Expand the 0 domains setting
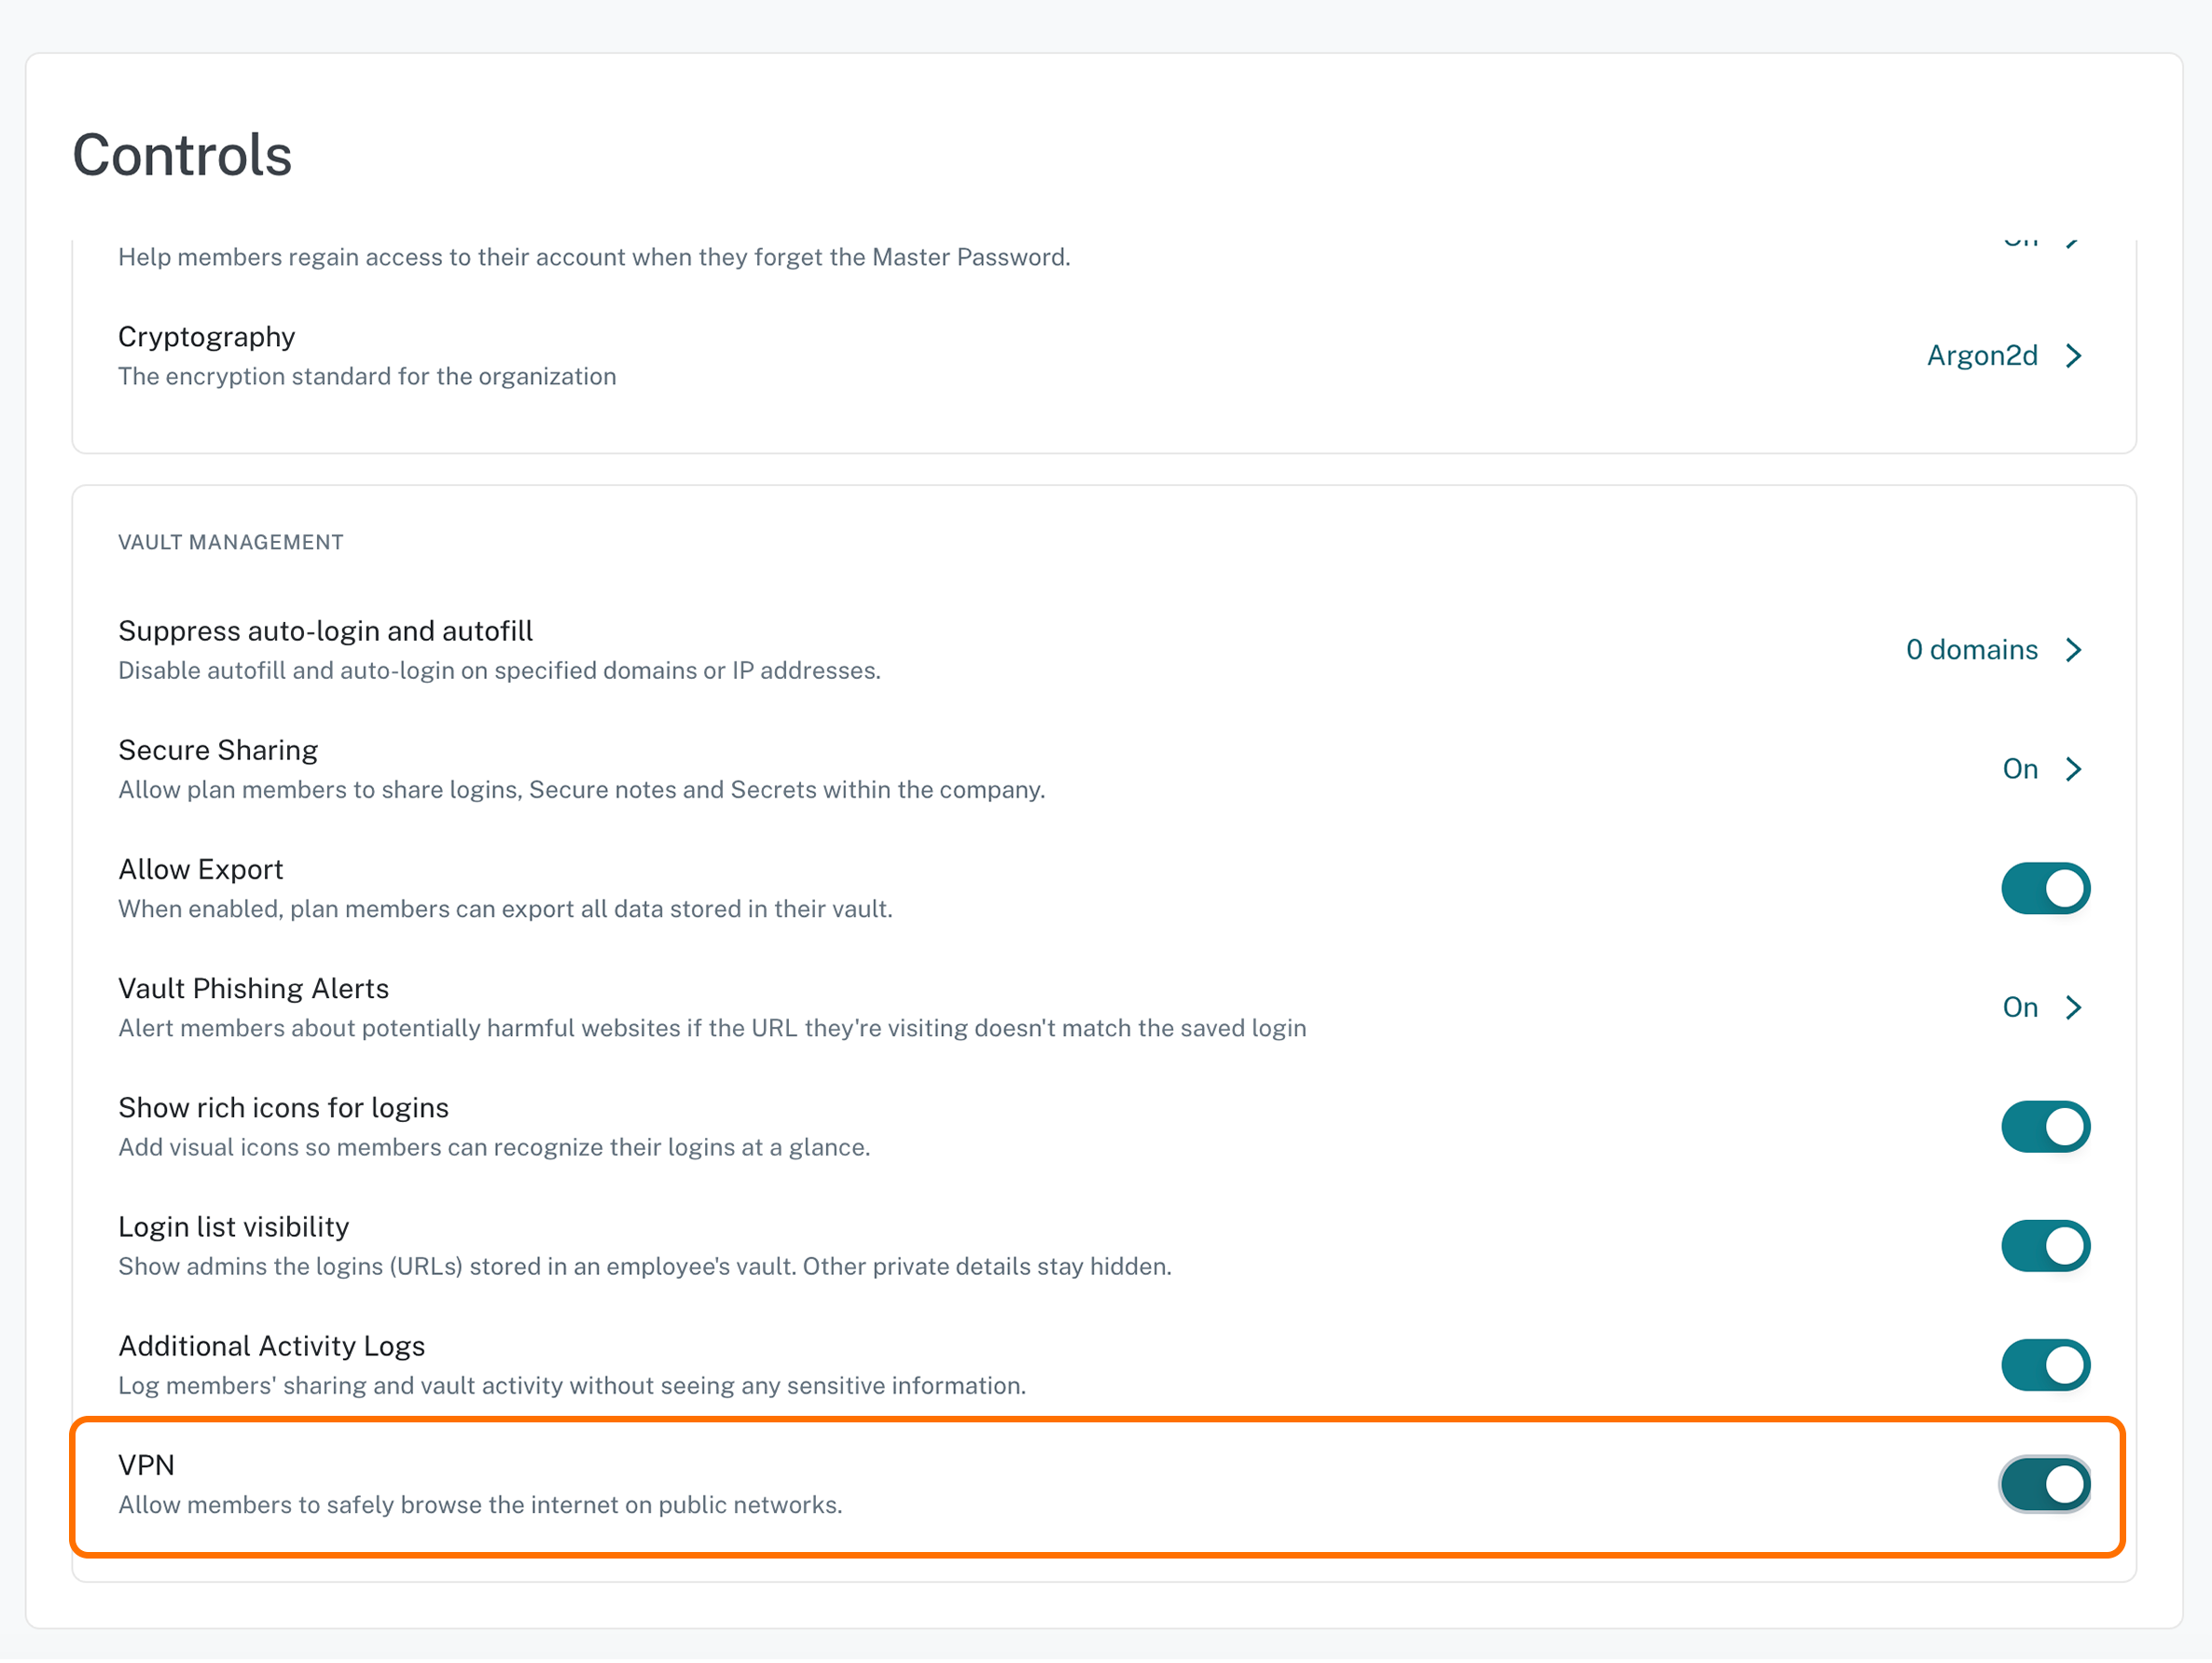2212x1663 pixels. point(1971,651)
